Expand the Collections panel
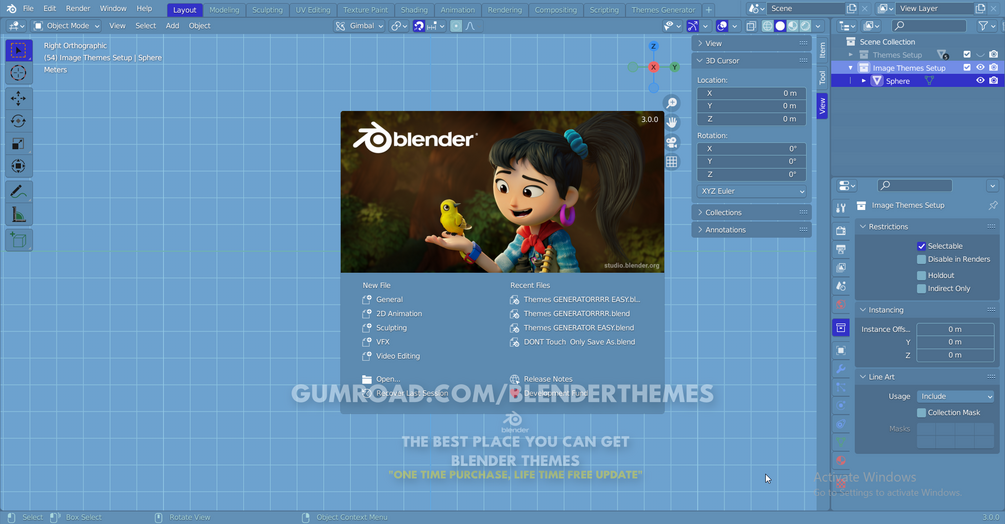Screen dimensions: 1005x524 [x=752, y=213]
